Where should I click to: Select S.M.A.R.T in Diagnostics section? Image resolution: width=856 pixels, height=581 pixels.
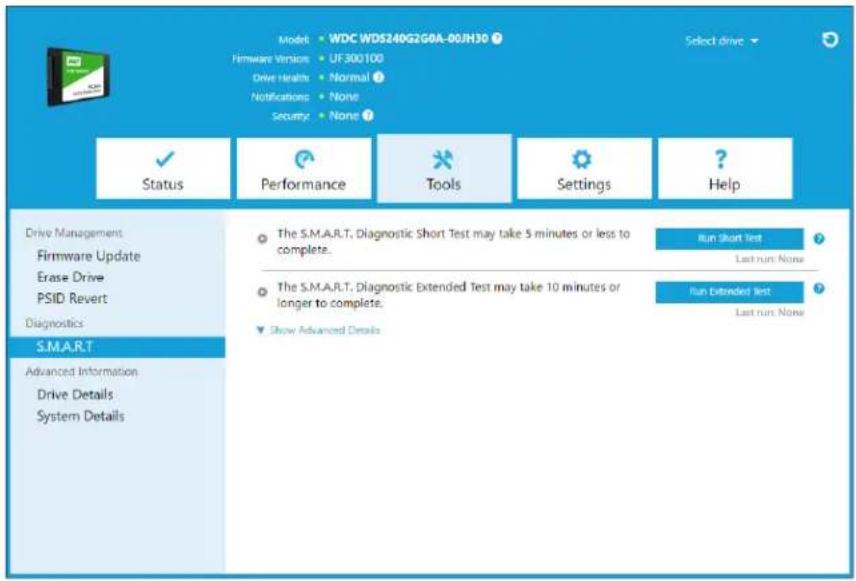(117, 347)
